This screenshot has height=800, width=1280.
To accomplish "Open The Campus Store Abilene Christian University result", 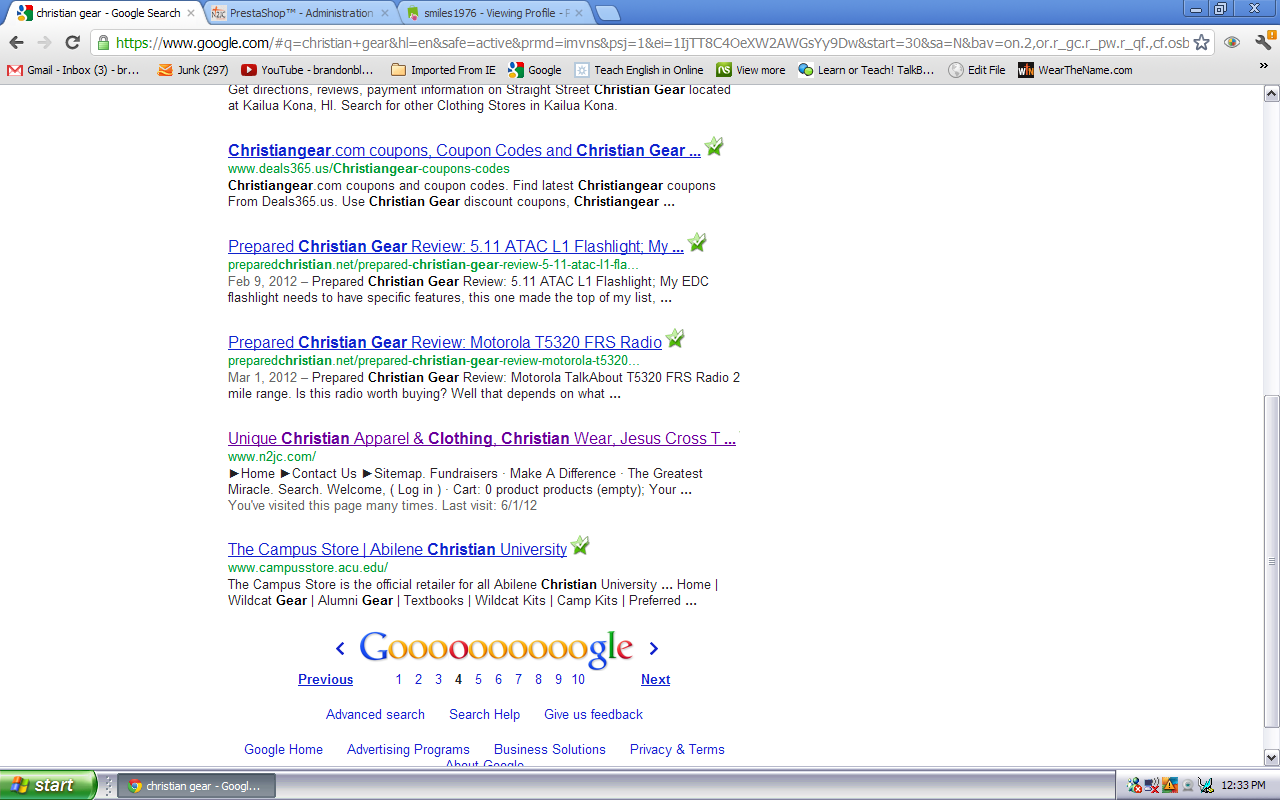I will [x=397, y=550].
